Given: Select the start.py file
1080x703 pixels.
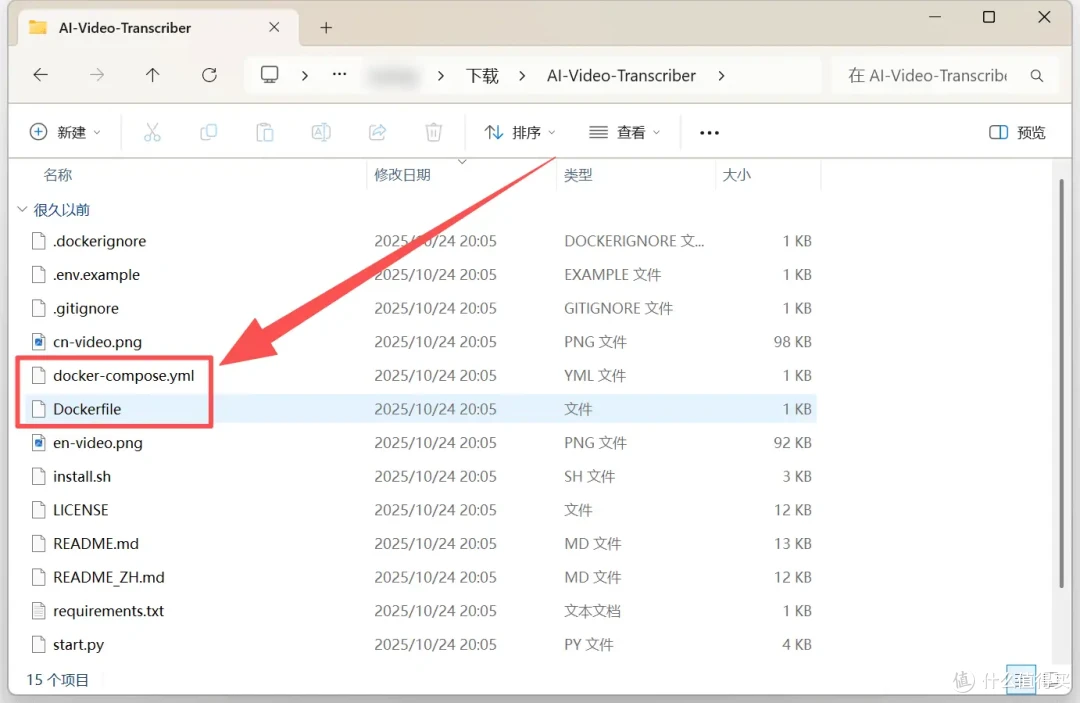Looking at the screenshot, I should click(x=79, y=644).
